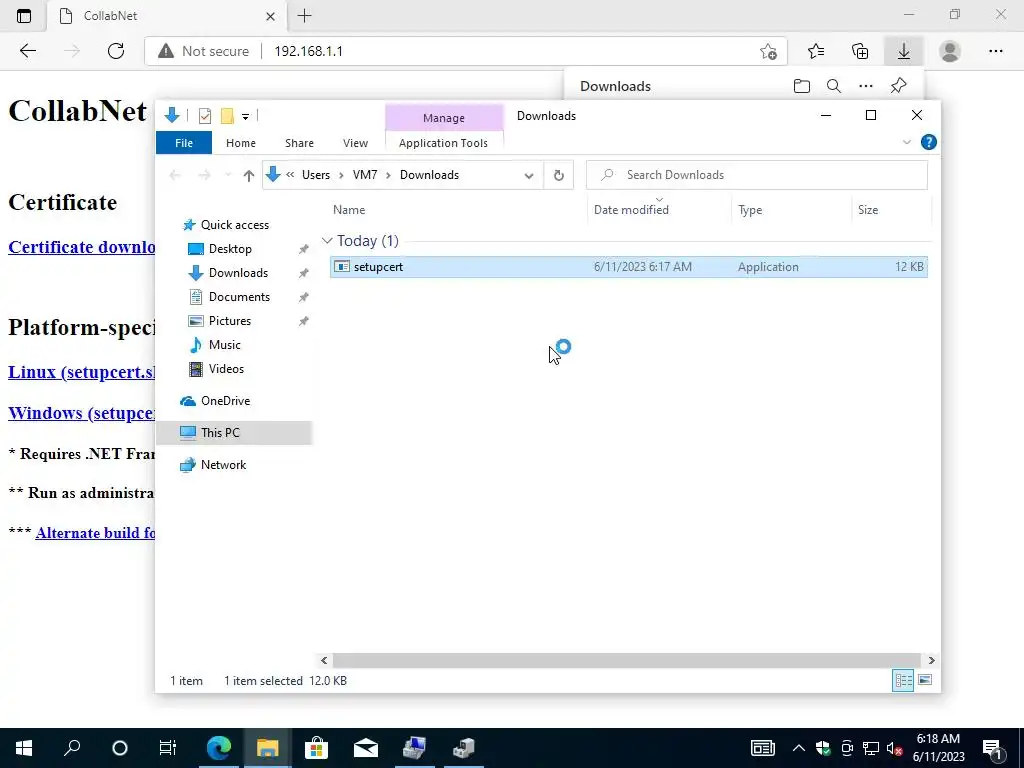The image size is (1024, 768).
Task: Open the Mail app from taskbar
Action: 366,748
